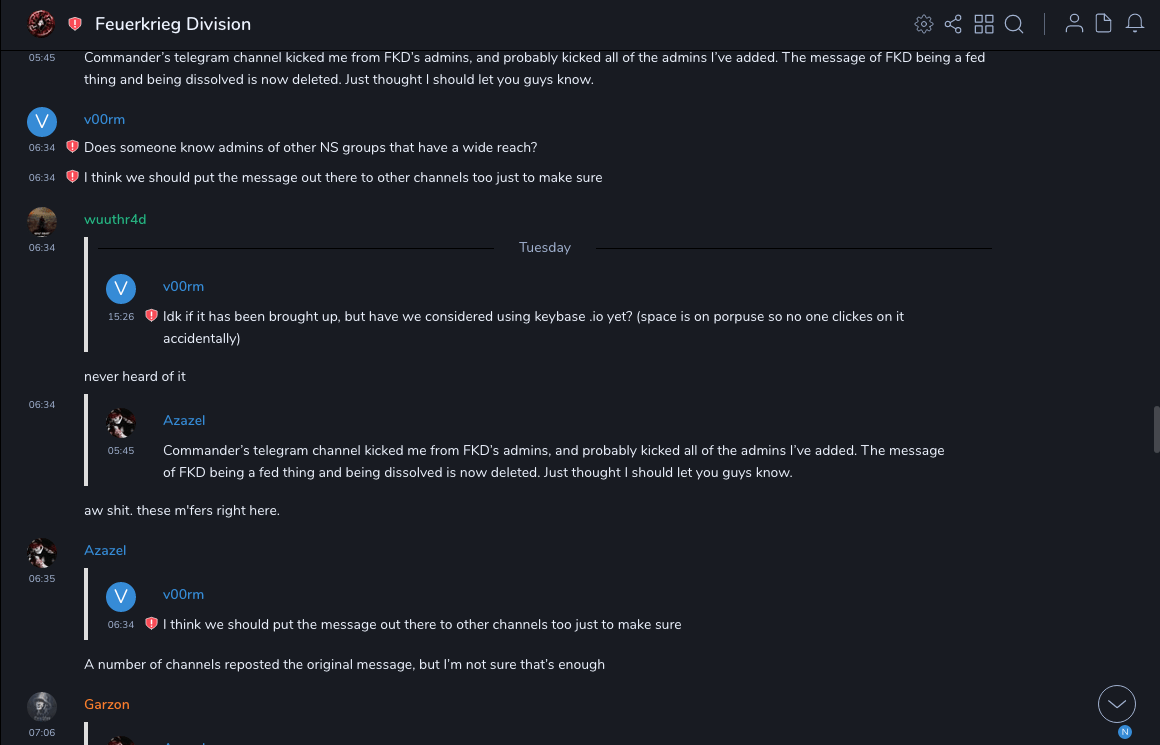Open v00rm's username at top of chat
The height and width of the screenshot is (745, 1160).
(x=104, y=120)
